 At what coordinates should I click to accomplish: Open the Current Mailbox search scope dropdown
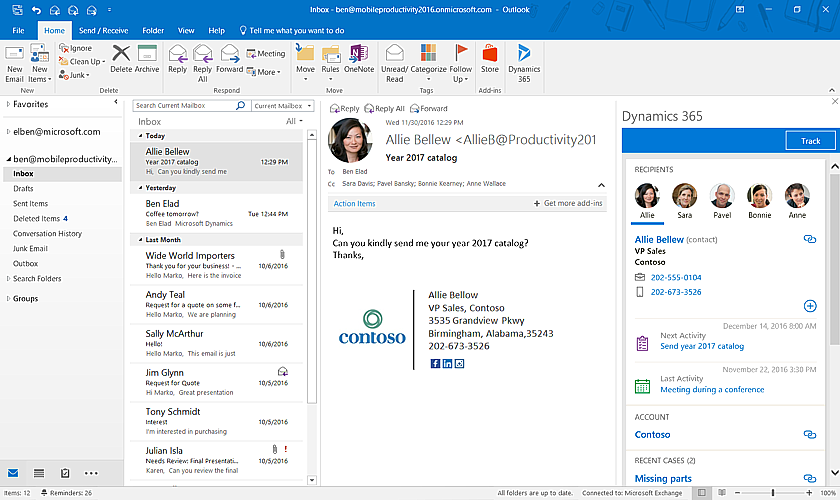282,106
